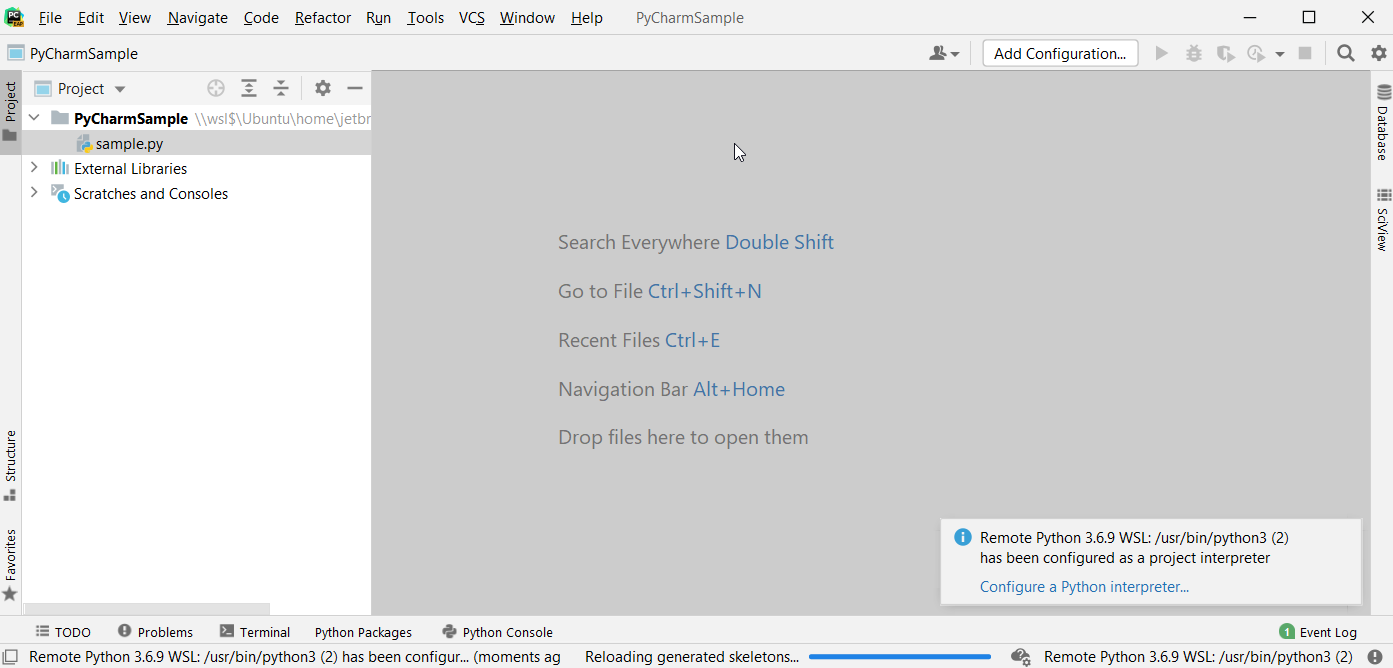This screenshot has height=668, width=1393.
Task: Open IDE settings gear in top toolbar
Action: pos(1379,54)
